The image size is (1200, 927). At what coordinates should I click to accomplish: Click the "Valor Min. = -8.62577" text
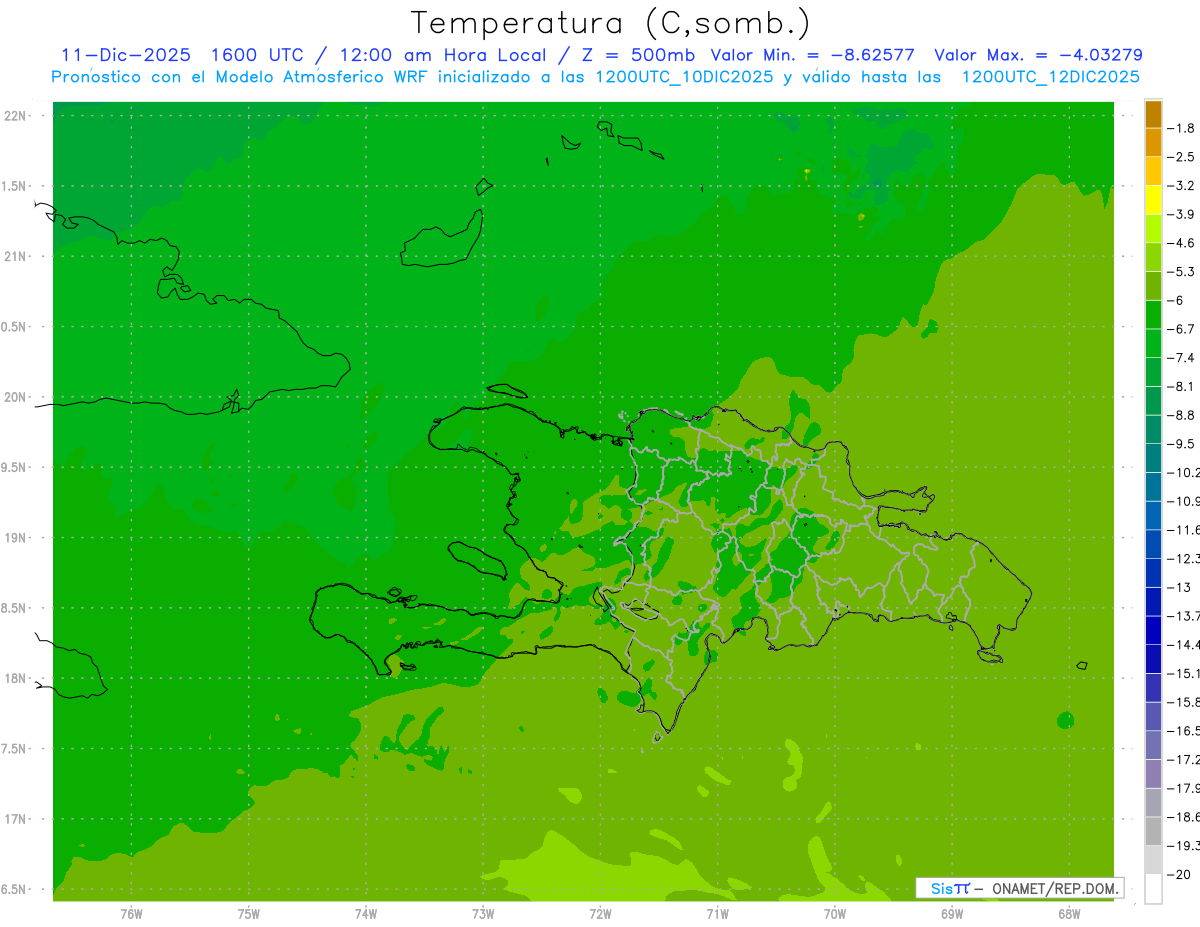813,55
